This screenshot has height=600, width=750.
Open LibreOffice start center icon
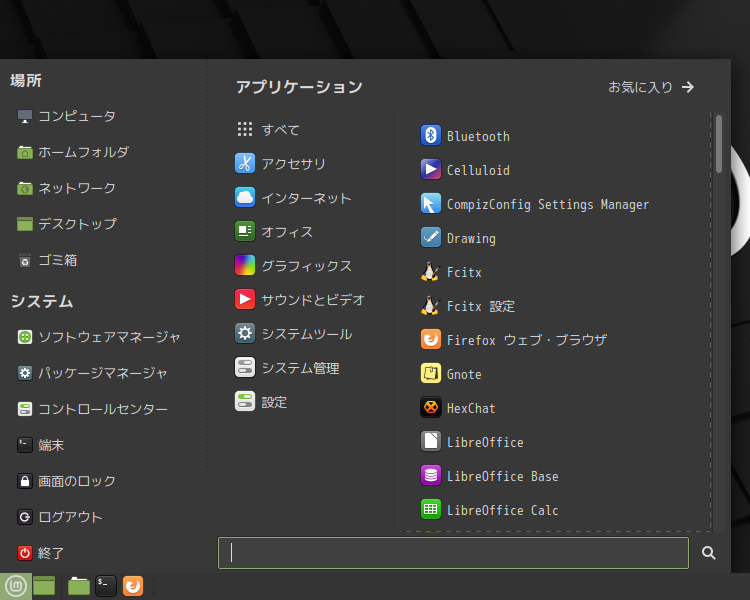tap(430, 441)
